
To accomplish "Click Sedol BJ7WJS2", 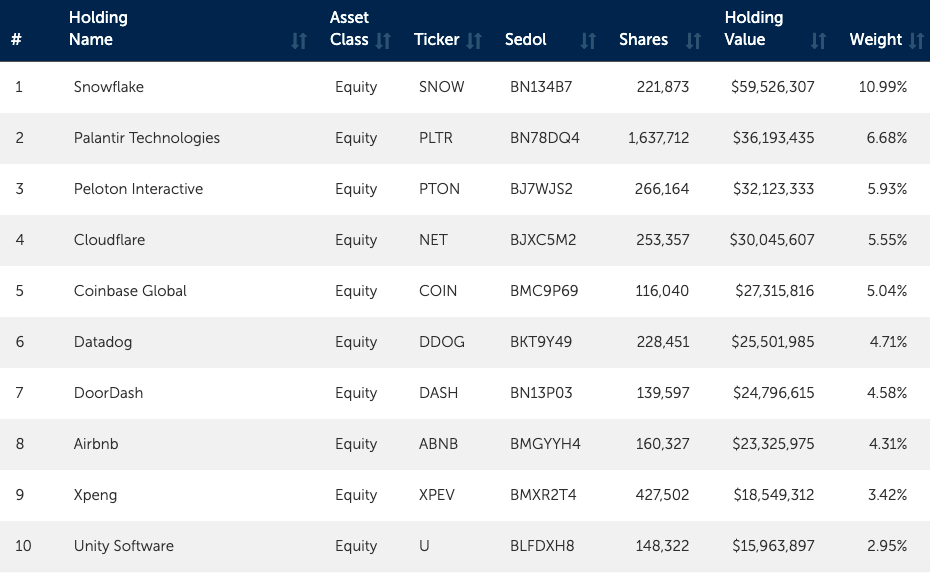I will click(541, 189).
